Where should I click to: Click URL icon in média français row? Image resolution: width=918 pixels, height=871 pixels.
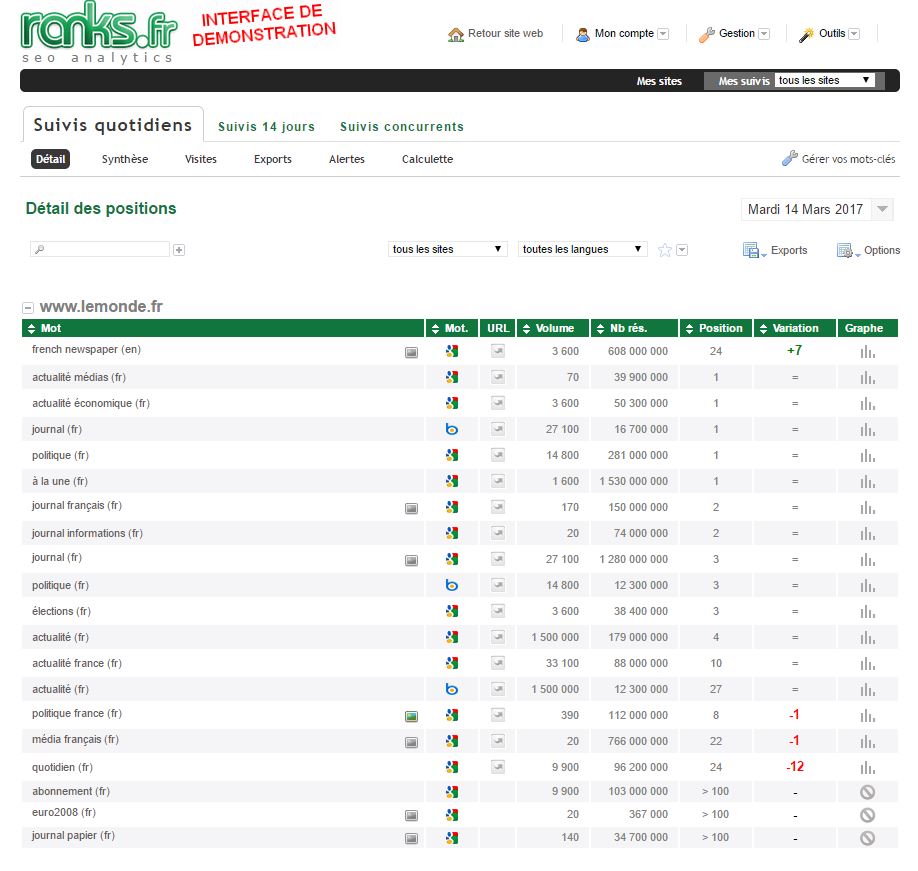(x=498, y=740)
